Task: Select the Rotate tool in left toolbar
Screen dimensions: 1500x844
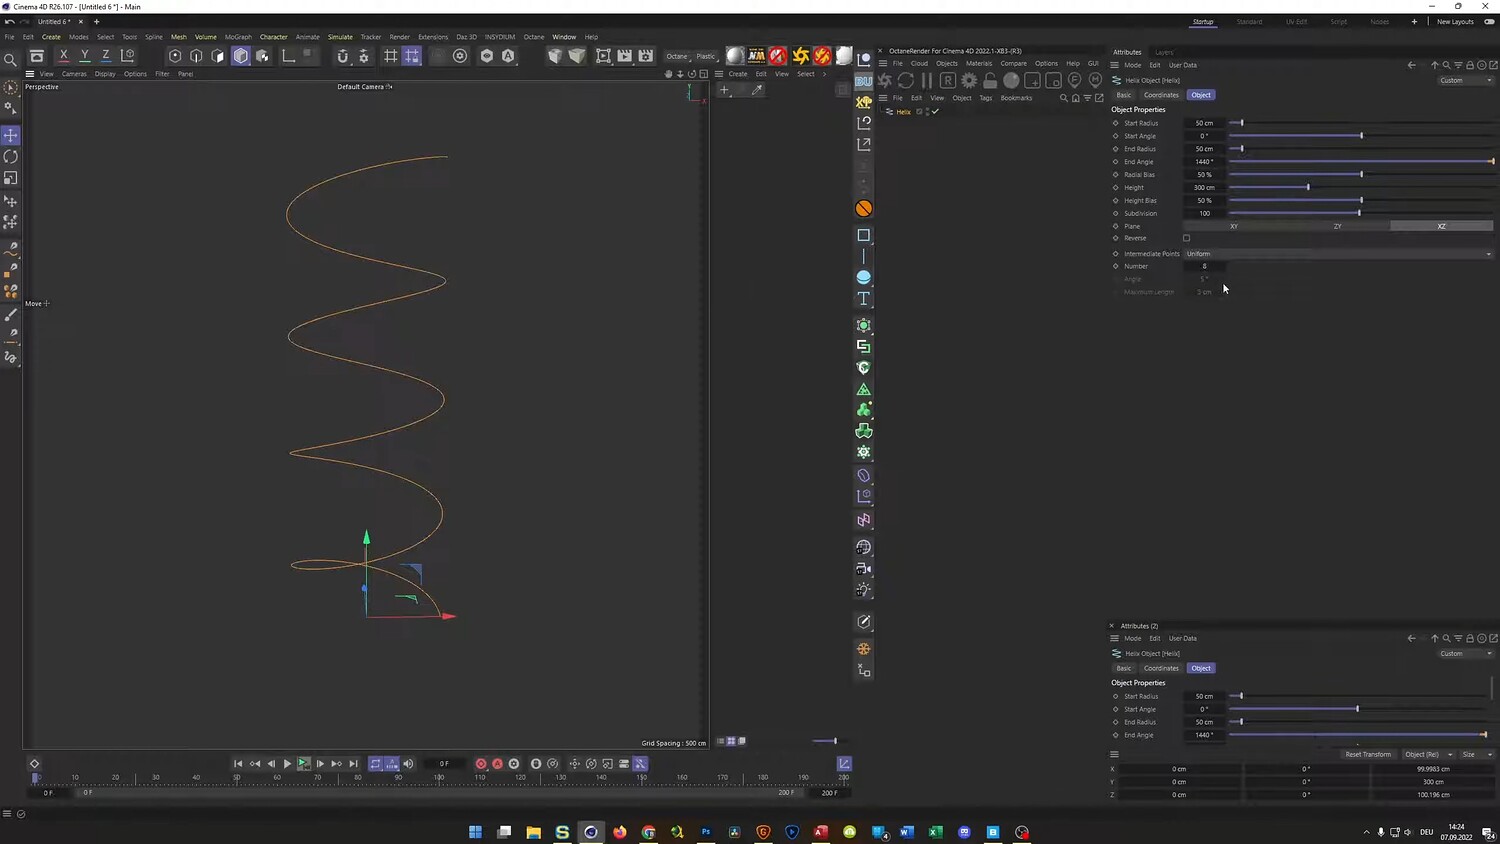Action: (11, 157)
